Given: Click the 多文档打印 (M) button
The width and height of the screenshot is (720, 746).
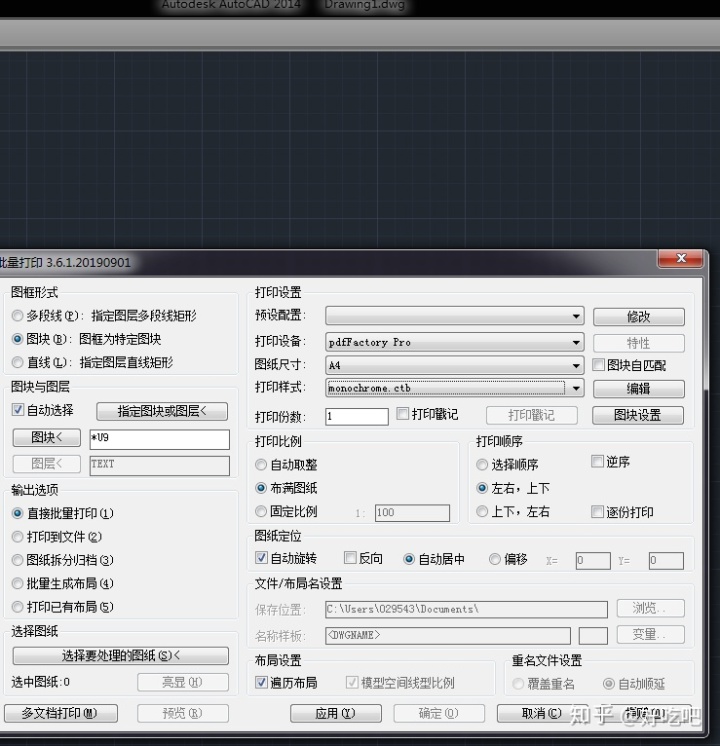Looking at the screenshot, I should [x=60, y=713].
